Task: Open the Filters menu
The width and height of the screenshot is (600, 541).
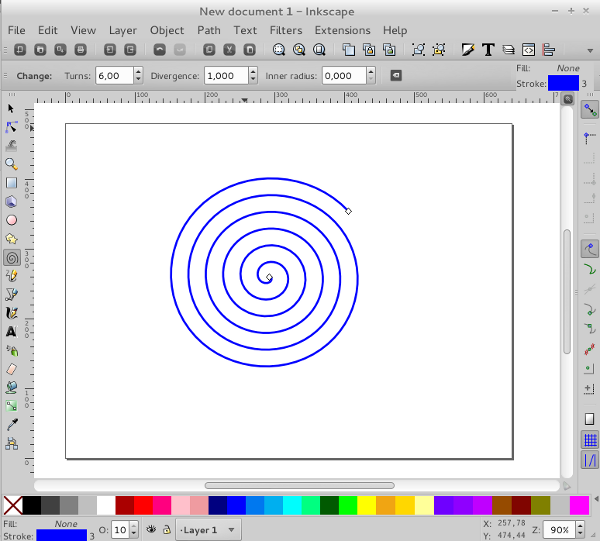Action: click(286, 30)
